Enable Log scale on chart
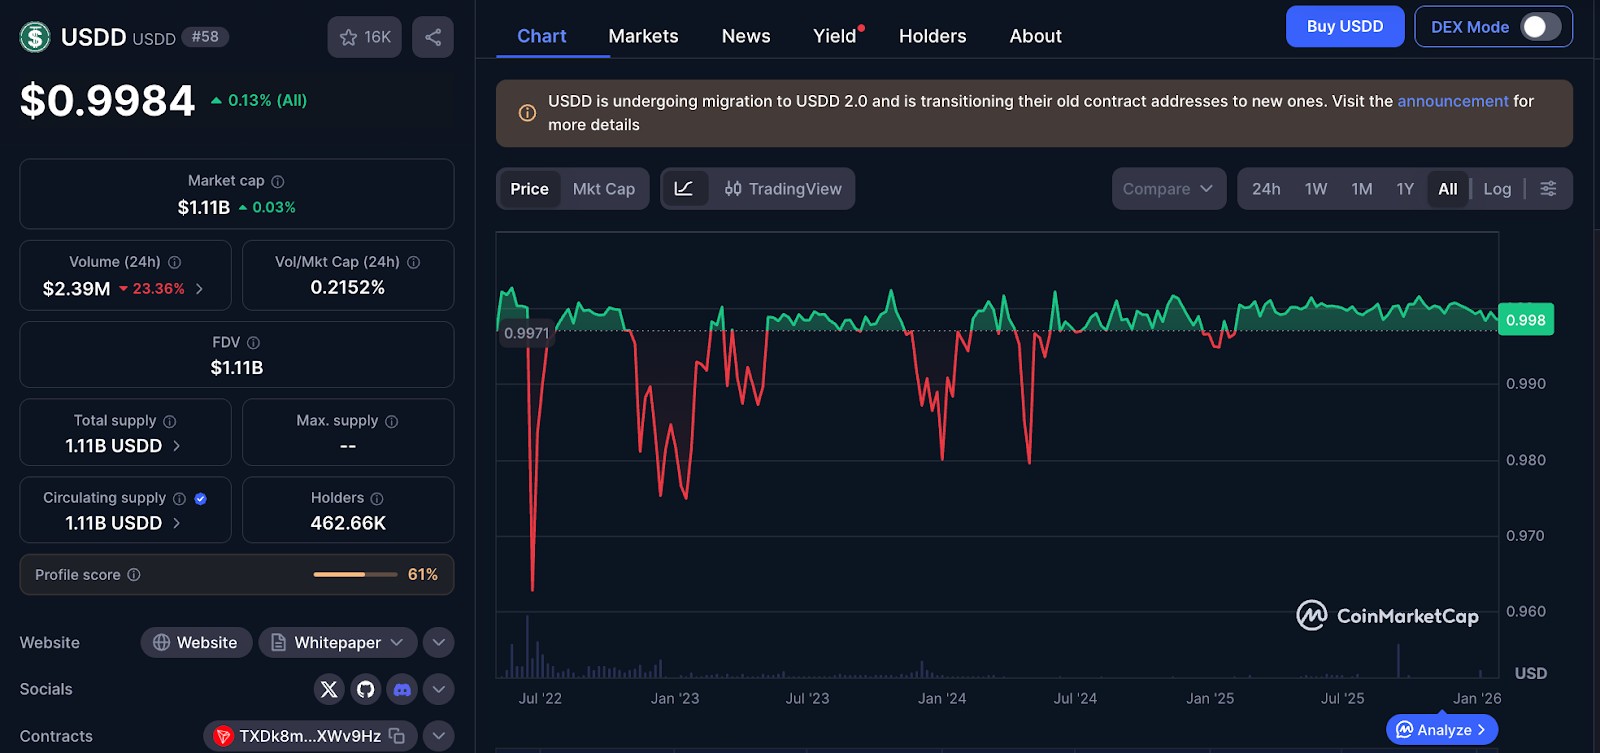The height and width of the screenshot is (753, 1600). [x=1497, y=189]
